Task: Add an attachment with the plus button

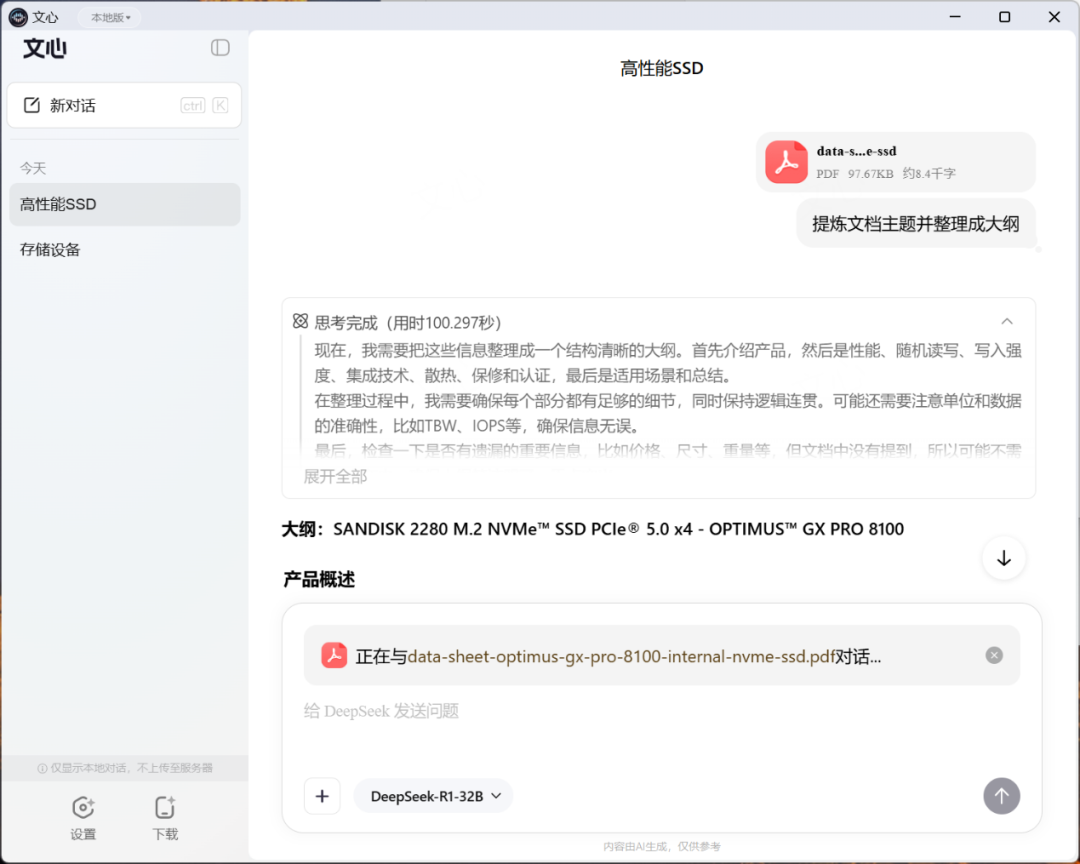Action: 322,796
